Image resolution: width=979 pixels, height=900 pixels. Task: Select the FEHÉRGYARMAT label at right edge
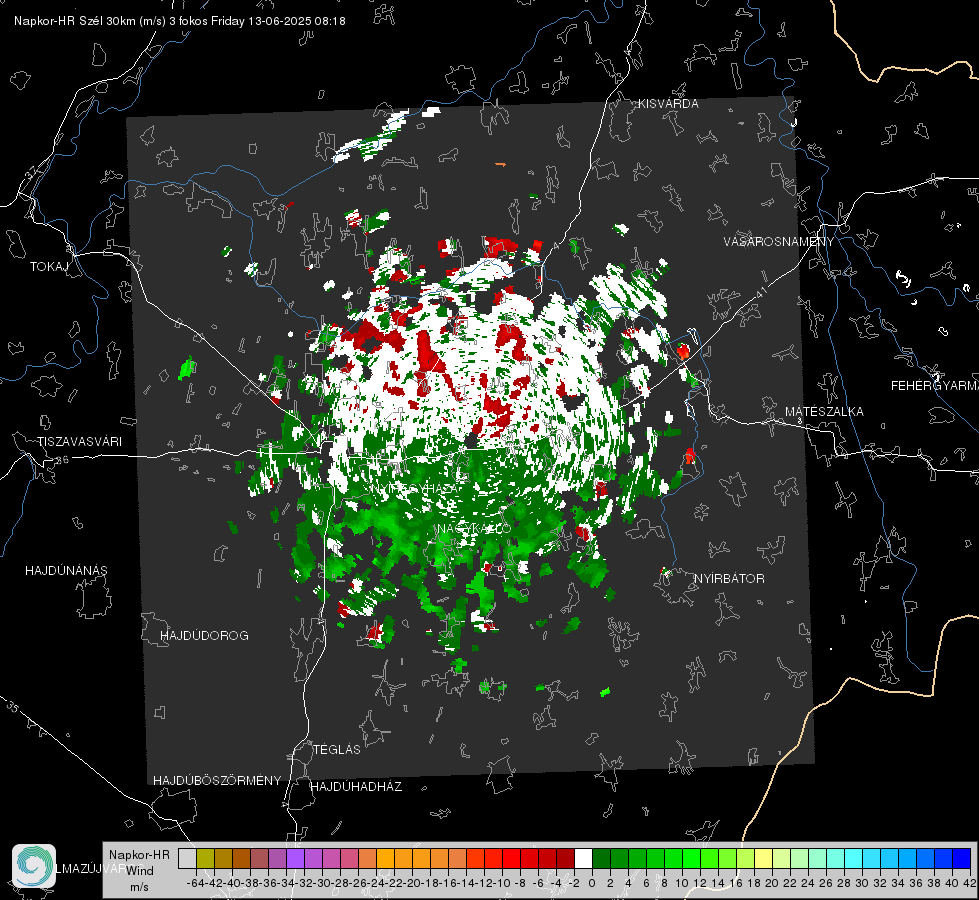935,386
